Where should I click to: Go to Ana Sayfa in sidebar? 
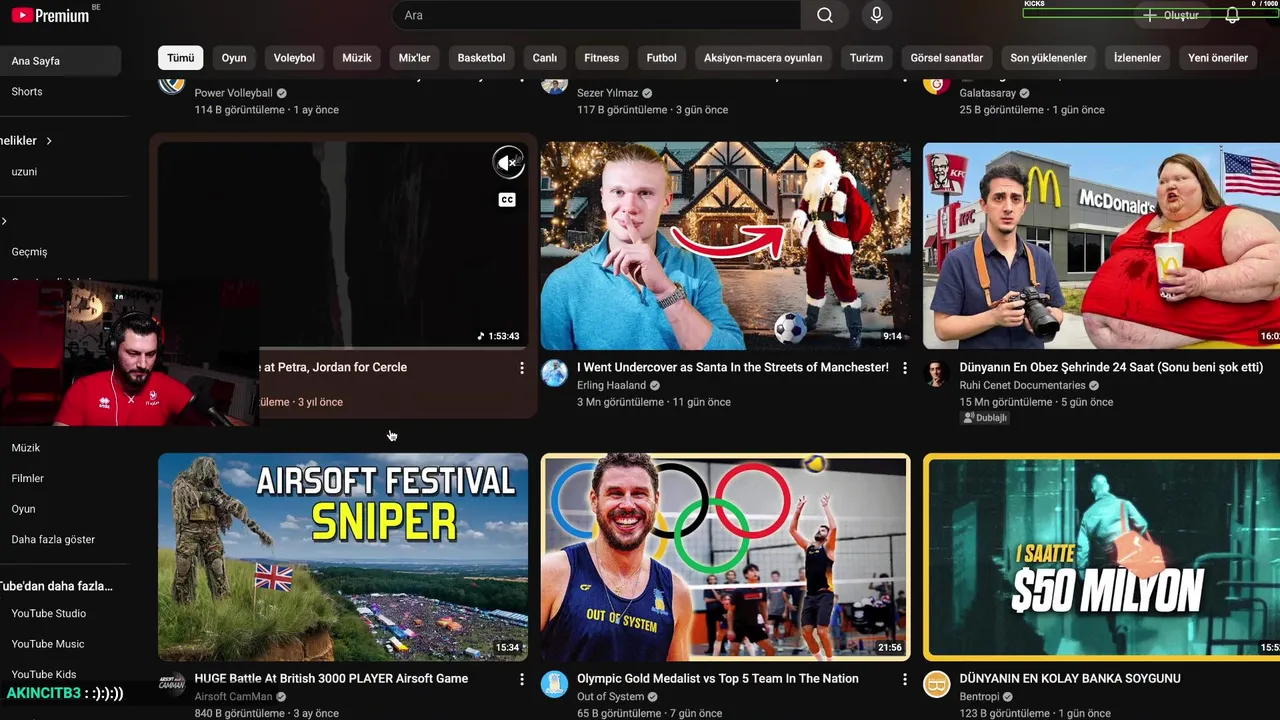click(x=60, y=61)
